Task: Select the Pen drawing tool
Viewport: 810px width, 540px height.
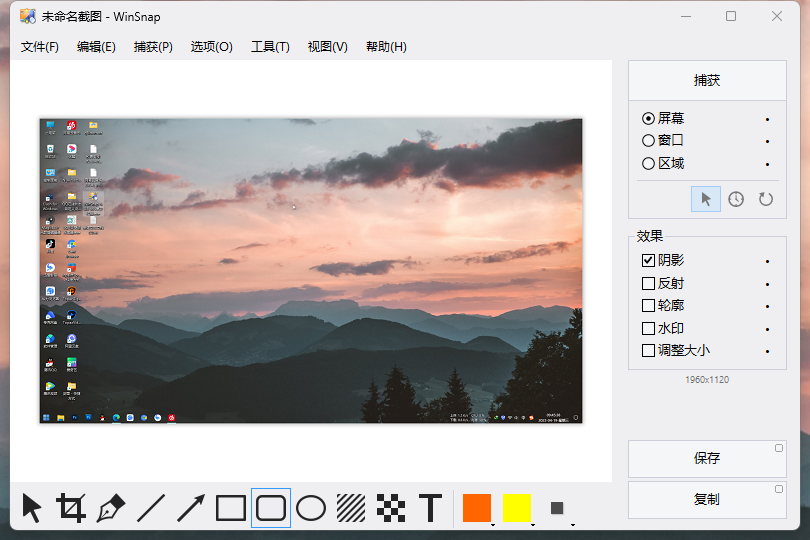Action: click(111, 508)
